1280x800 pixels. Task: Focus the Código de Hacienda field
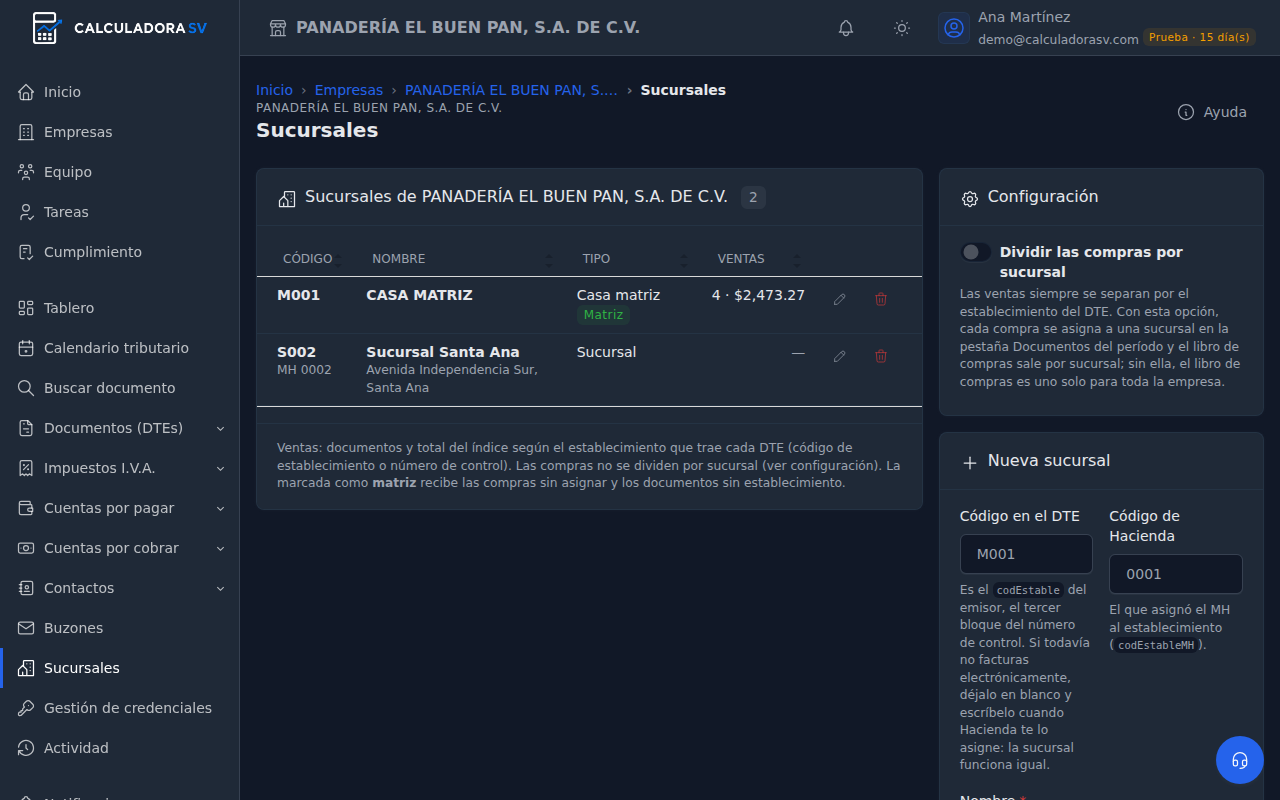[1176, 574]
